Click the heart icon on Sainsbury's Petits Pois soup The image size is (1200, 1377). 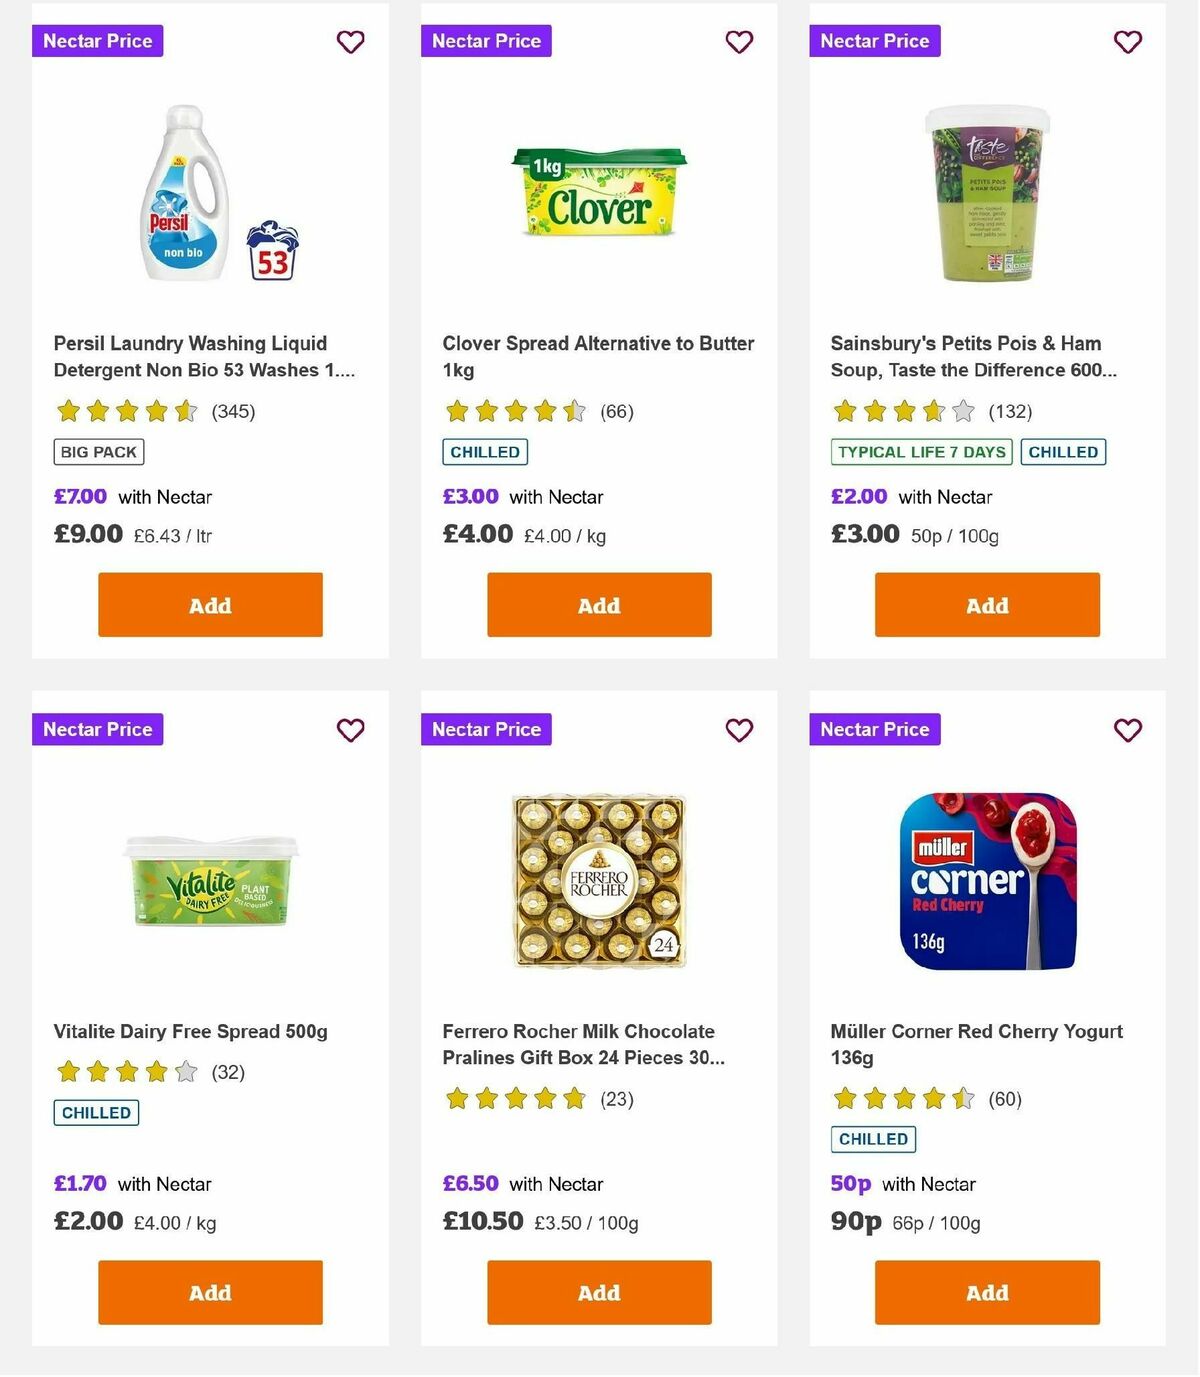[x=1127, y=42]
